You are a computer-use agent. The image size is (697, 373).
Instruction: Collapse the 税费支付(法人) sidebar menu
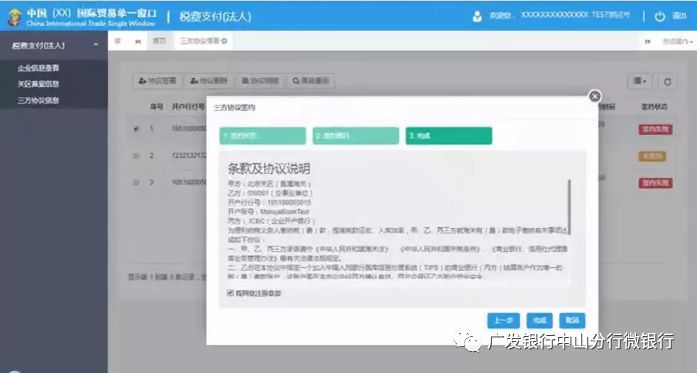(x=54, y=45)
